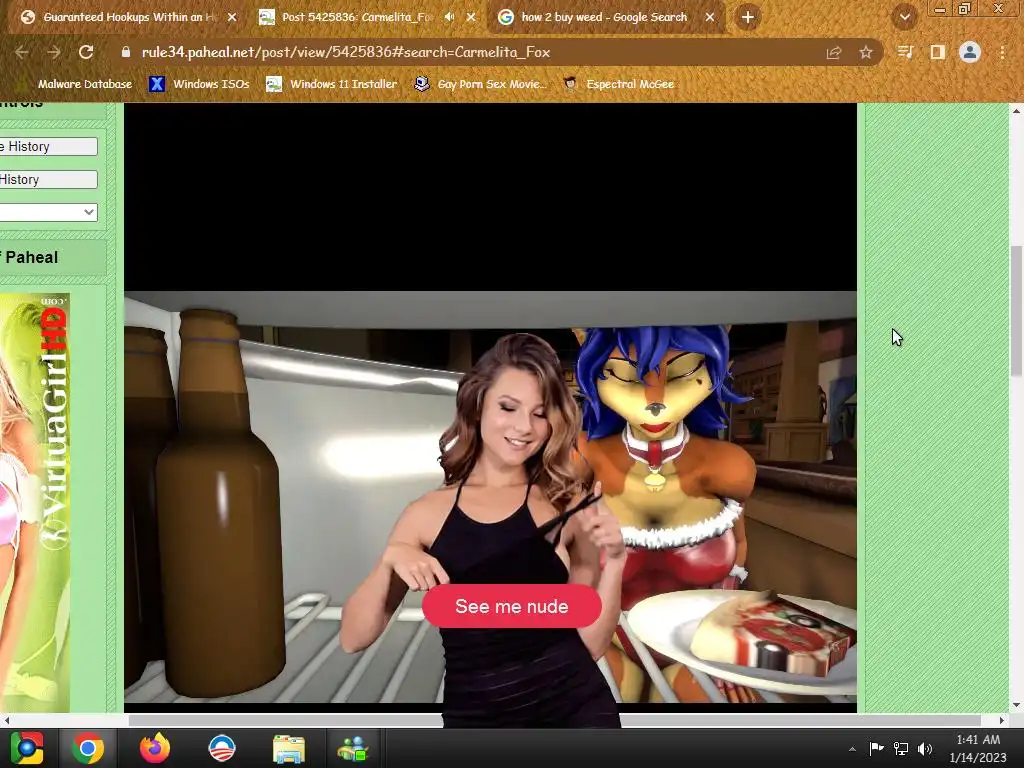The image size is (1024, 768).
Task: Click the red See me nude button
Action: 511,606
